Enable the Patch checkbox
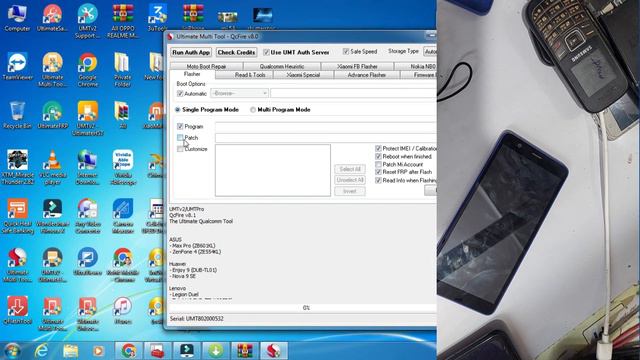The image size is (640, 360). (180, 138)
